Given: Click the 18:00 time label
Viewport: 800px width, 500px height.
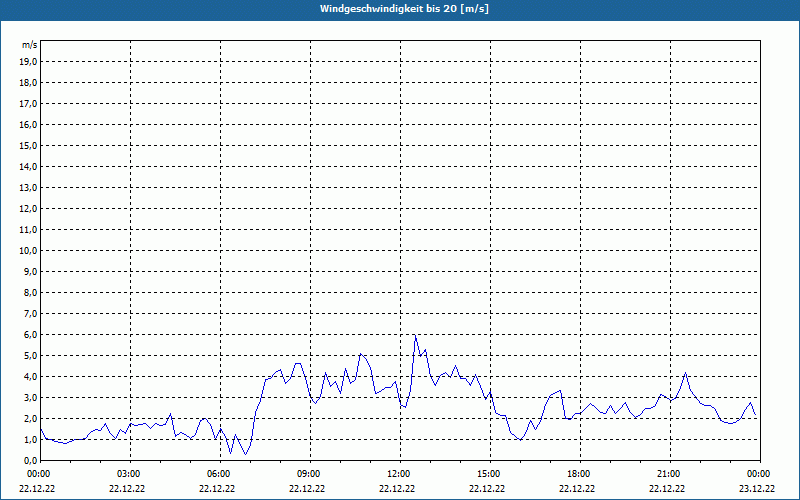Looking at the screenshot, I should tap(580, 474).
